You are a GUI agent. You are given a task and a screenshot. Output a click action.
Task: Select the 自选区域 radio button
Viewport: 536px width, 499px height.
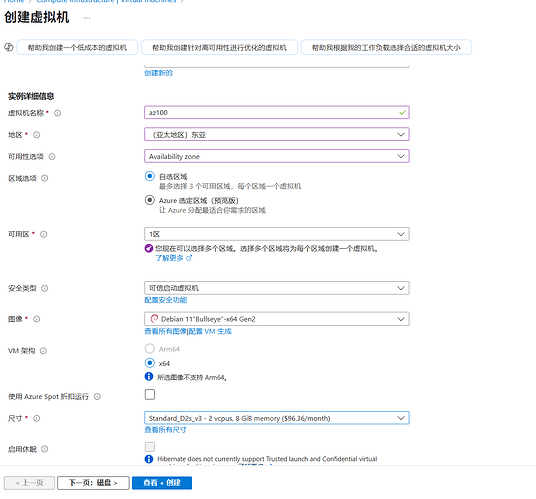point(150,176)
